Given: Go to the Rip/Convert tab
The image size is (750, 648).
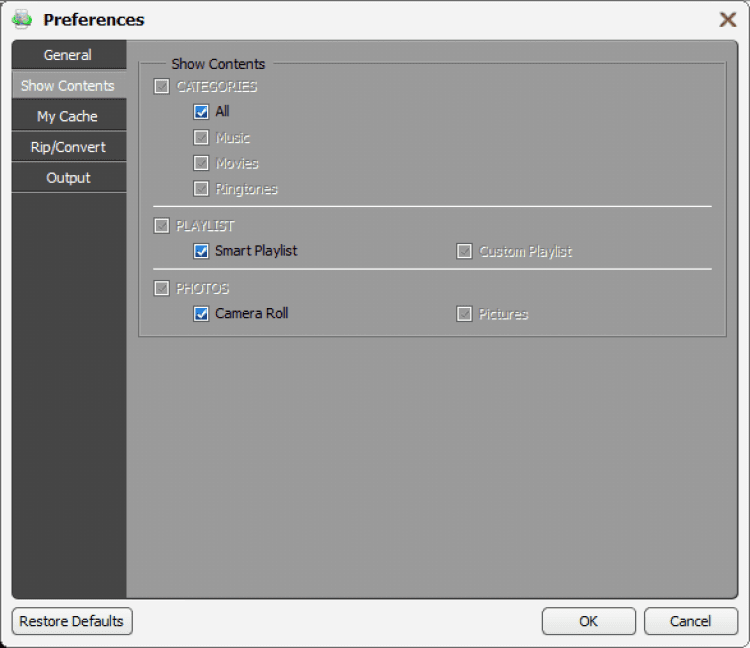Looking at the screenshot, I should tap(68, 147).
